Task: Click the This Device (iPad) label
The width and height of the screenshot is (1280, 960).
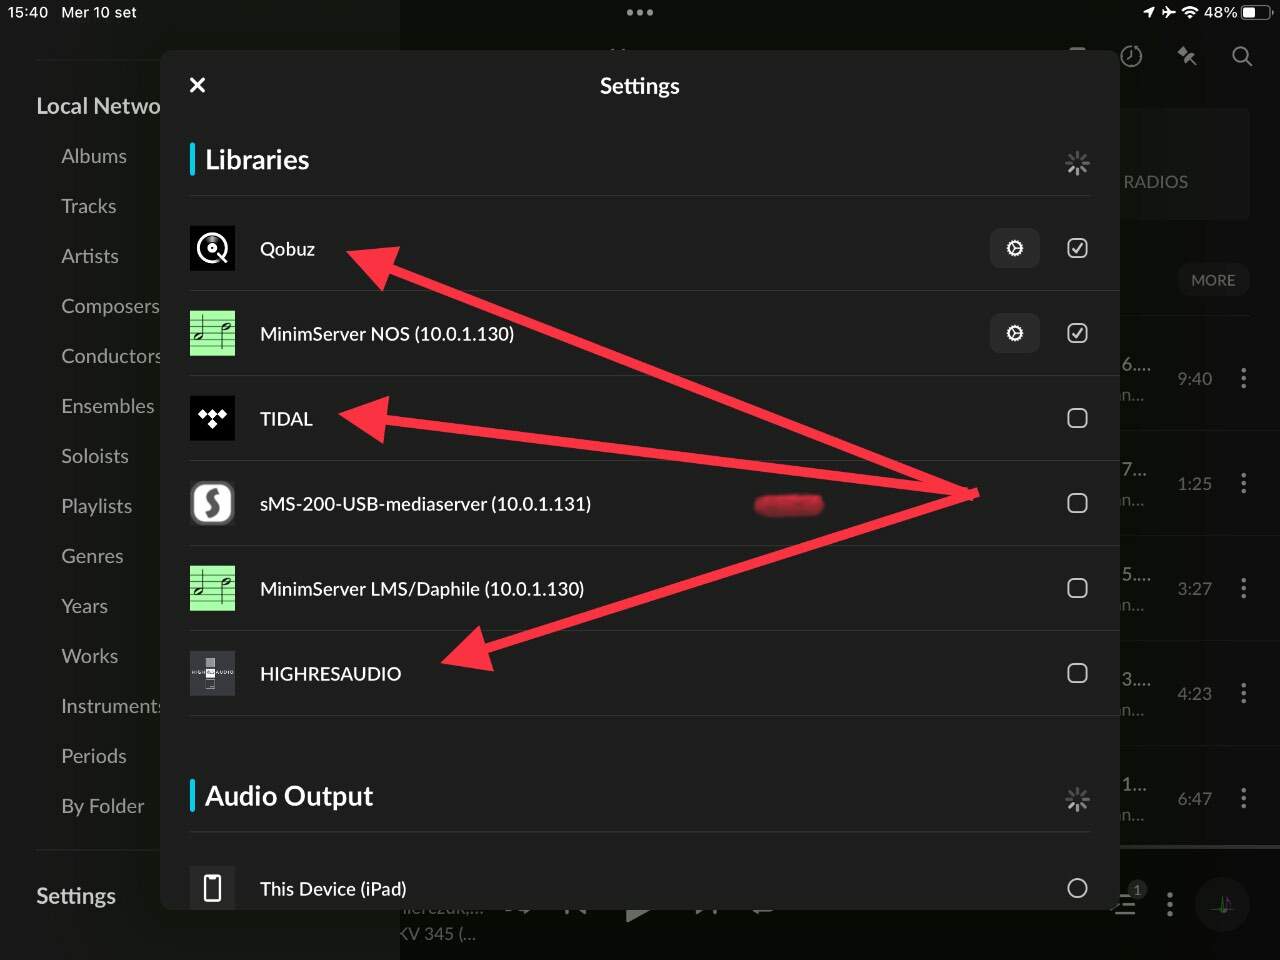Action: click(333, 889)
